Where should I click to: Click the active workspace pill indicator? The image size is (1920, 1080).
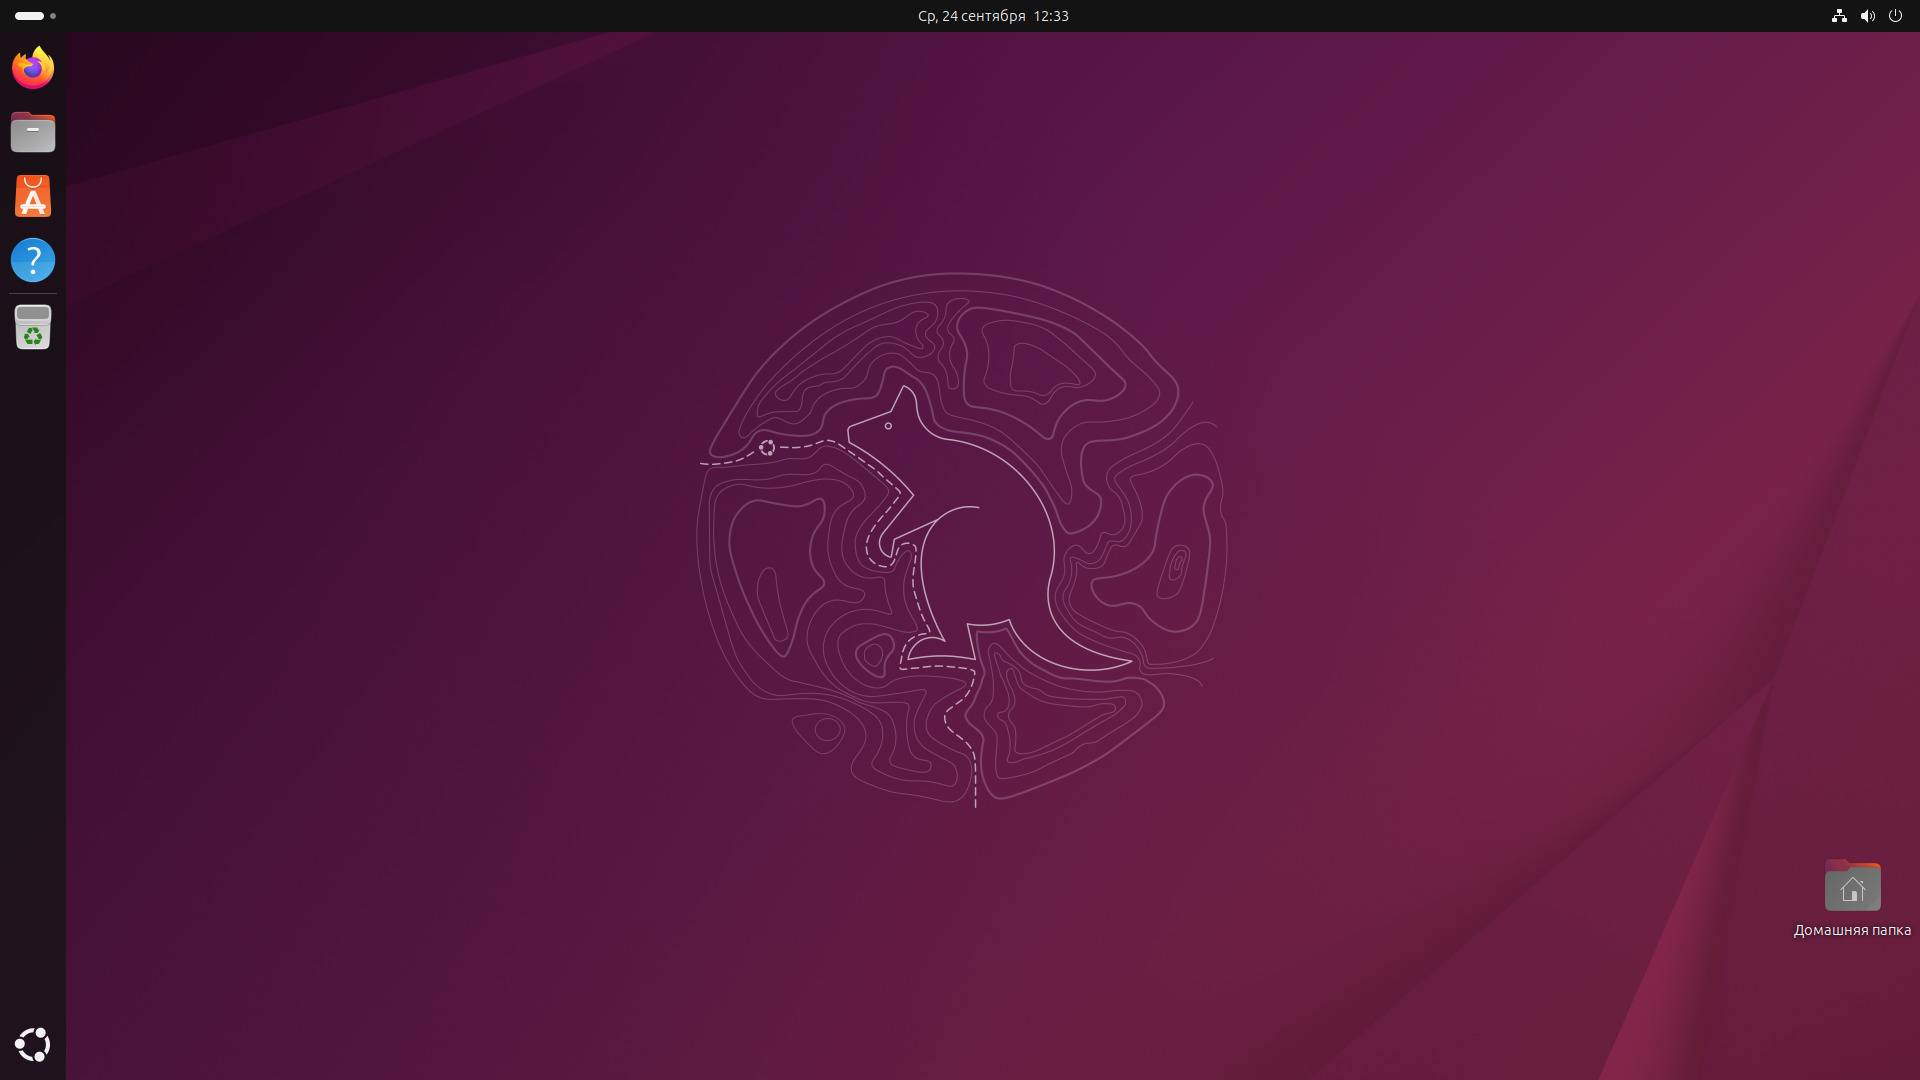coord(29,16)
